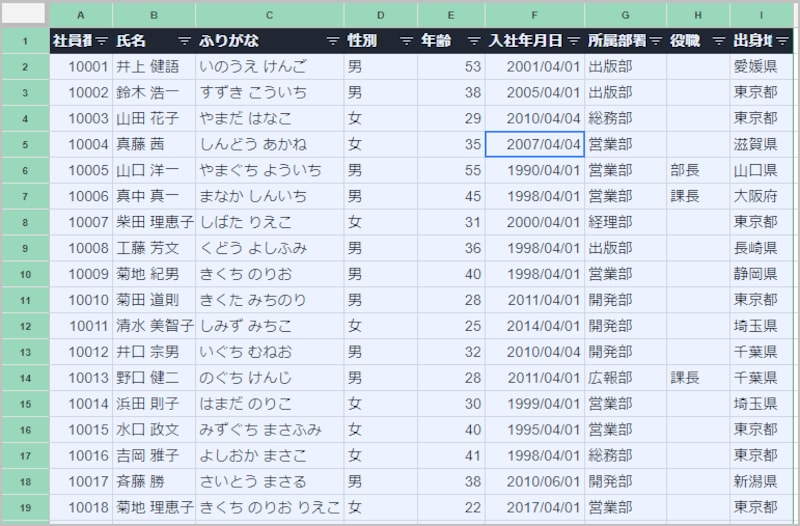Select name cell 浜田 則子

tap(154, 404)
